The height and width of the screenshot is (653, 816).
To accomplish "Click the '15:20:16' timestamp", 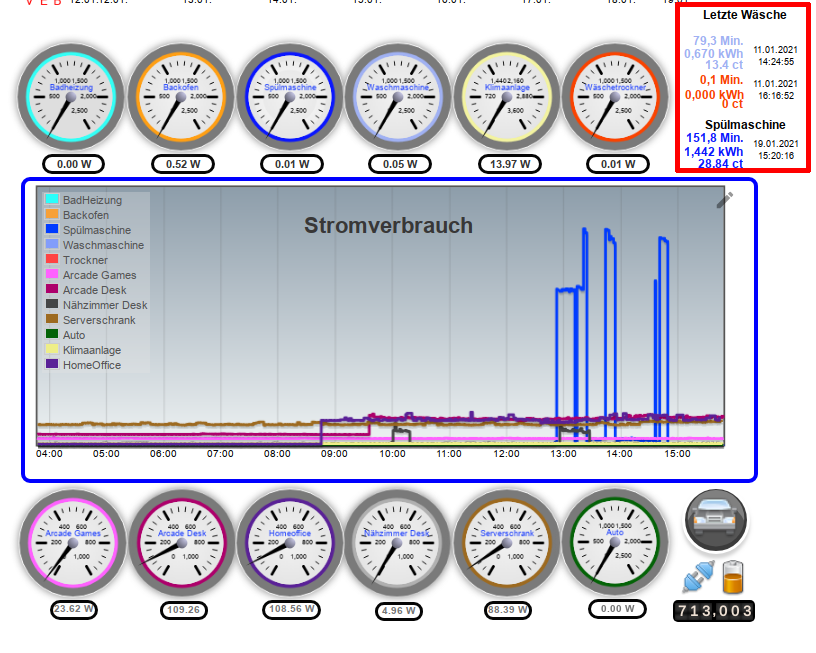I will (x=776, y=156).
